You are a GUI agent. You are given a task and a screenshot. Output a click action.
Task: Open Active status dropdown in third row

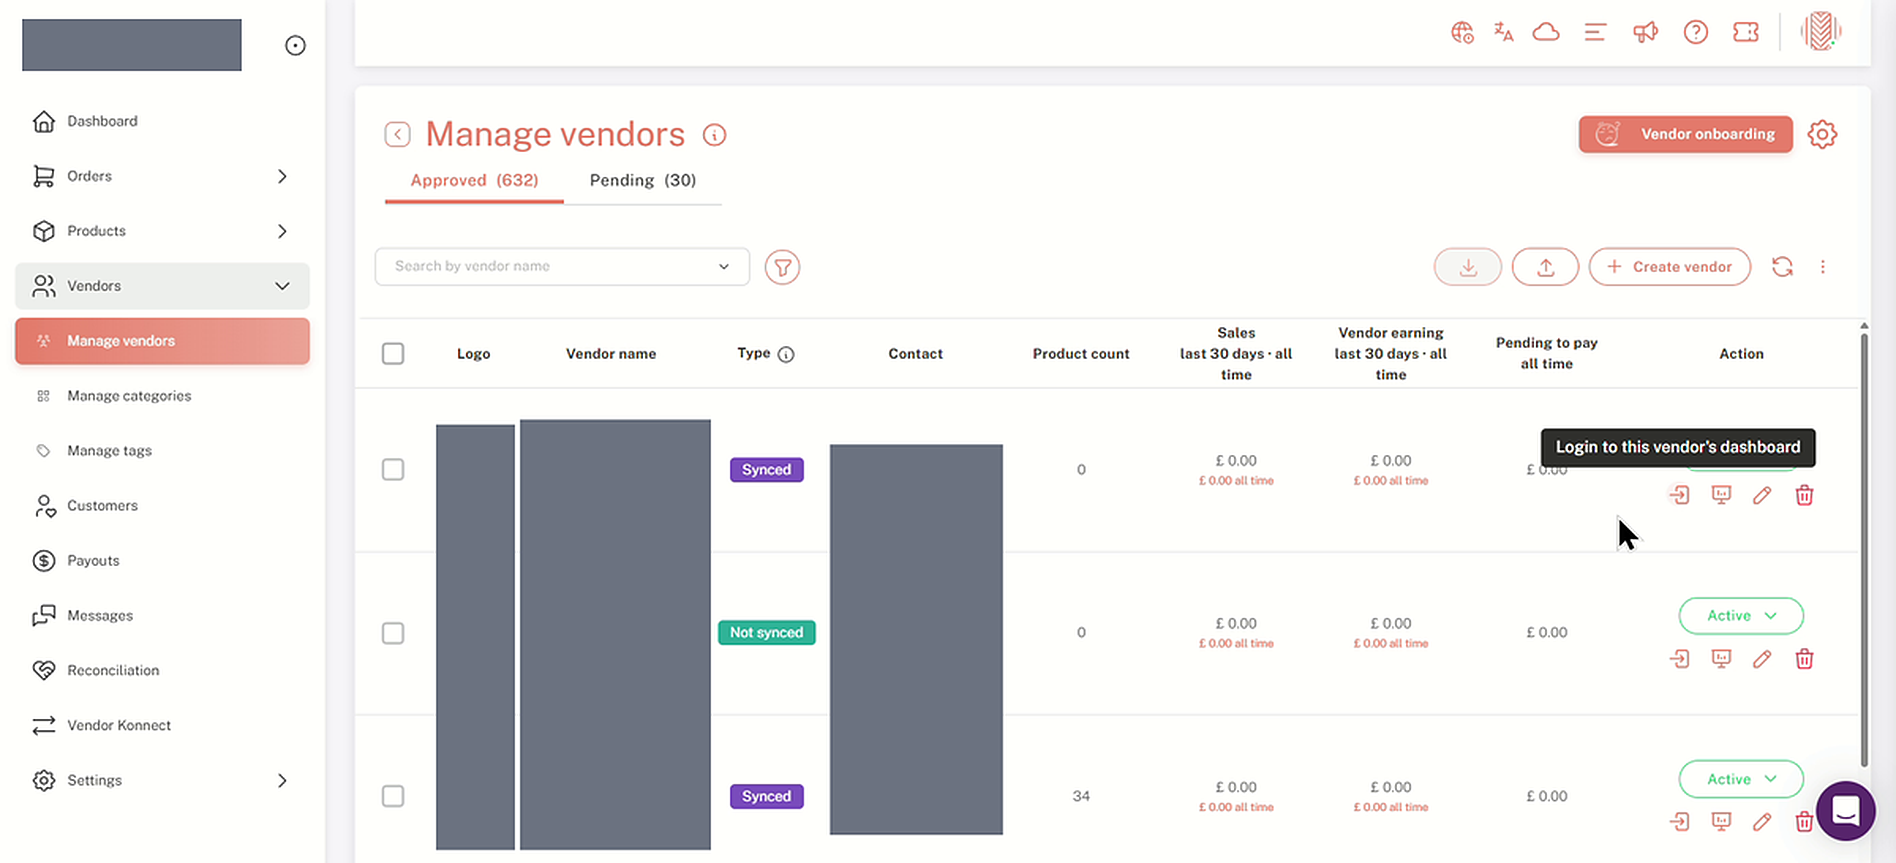pyautogui.click(x=1741, y=779)
